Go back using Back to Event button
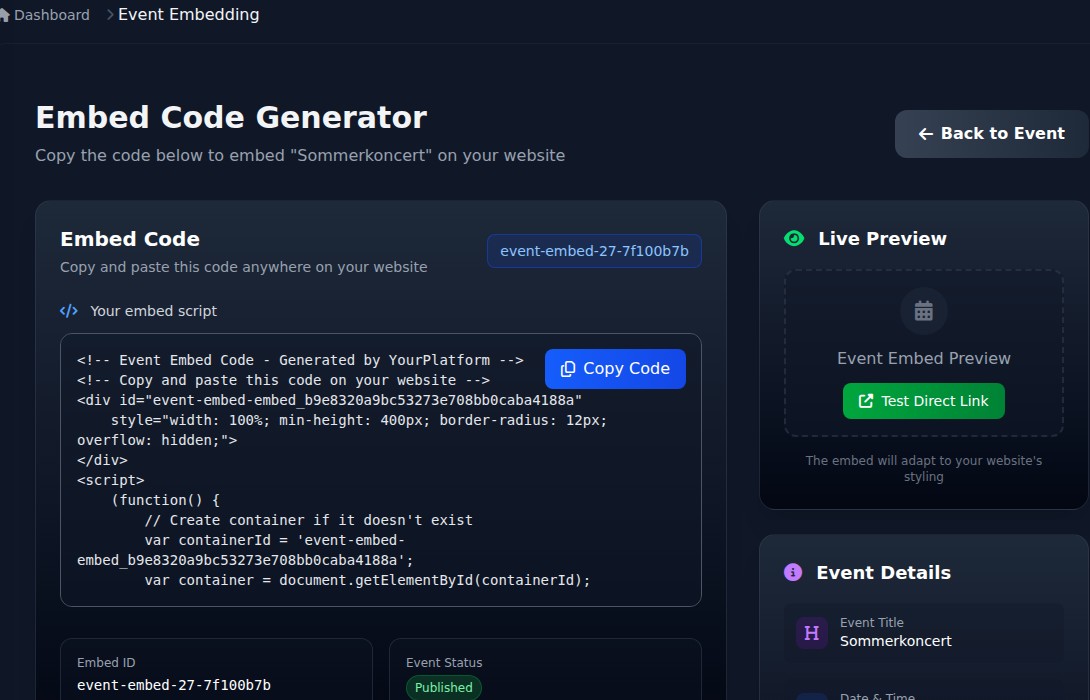 [991, 133]
